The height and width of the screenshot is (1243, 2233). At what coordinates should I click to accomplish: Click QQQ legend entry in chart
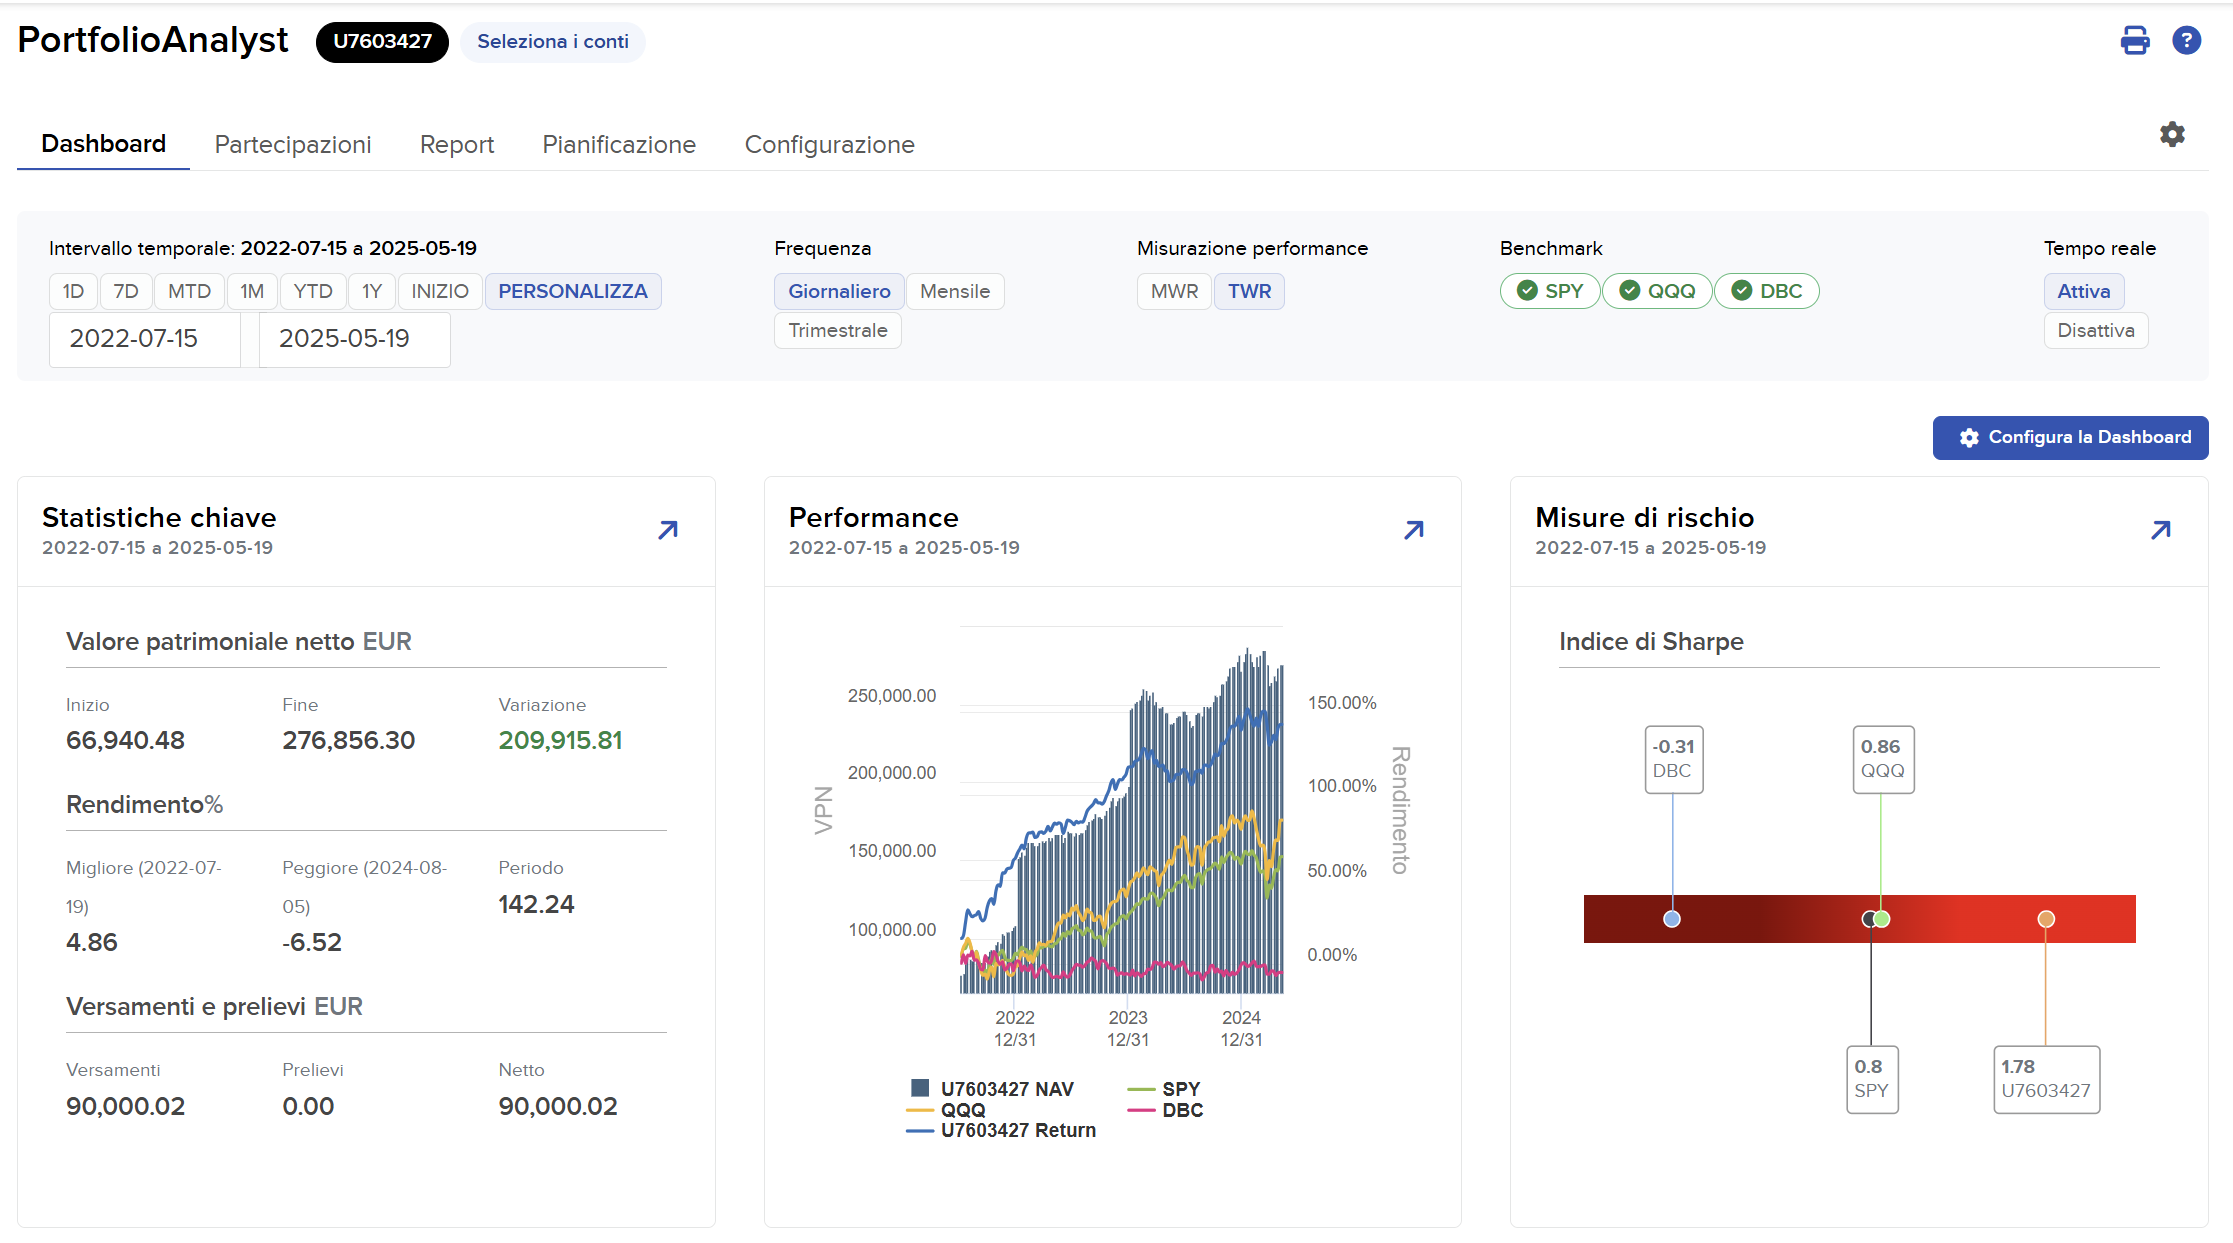coord(946,1110)
